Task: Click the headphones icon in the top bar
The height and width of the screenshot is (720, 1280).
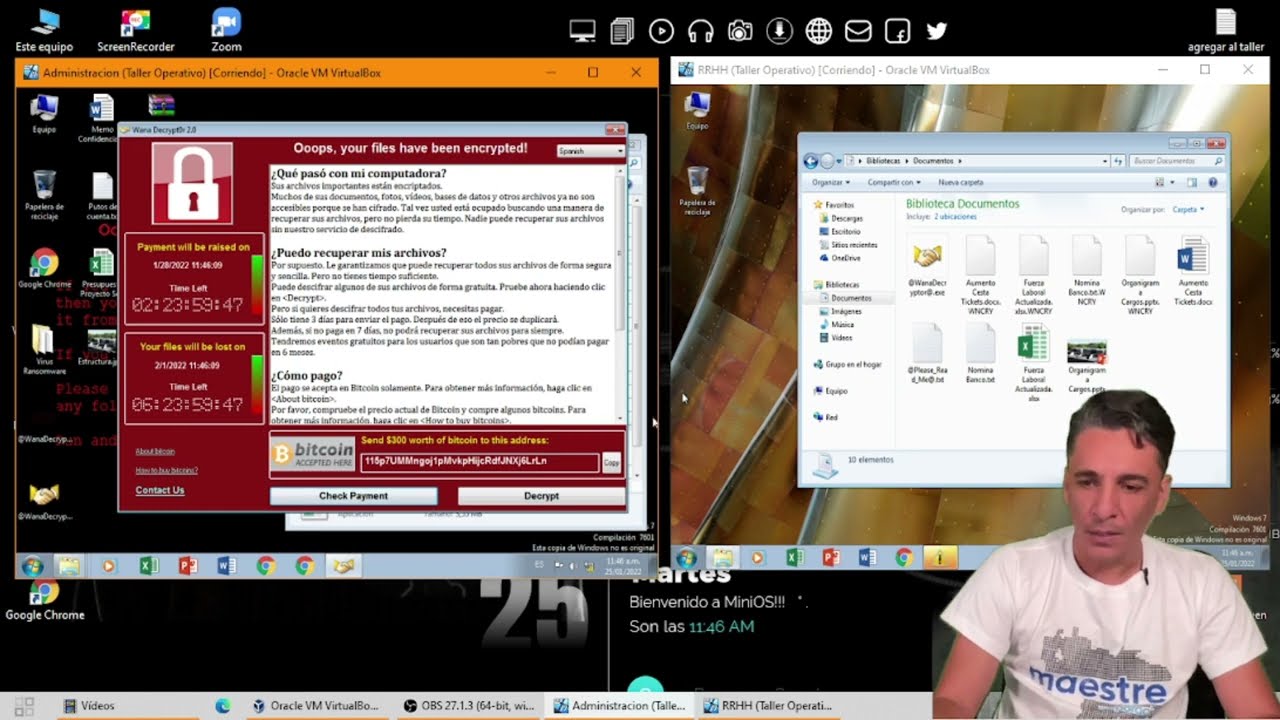Action: [x=700, y=31]
